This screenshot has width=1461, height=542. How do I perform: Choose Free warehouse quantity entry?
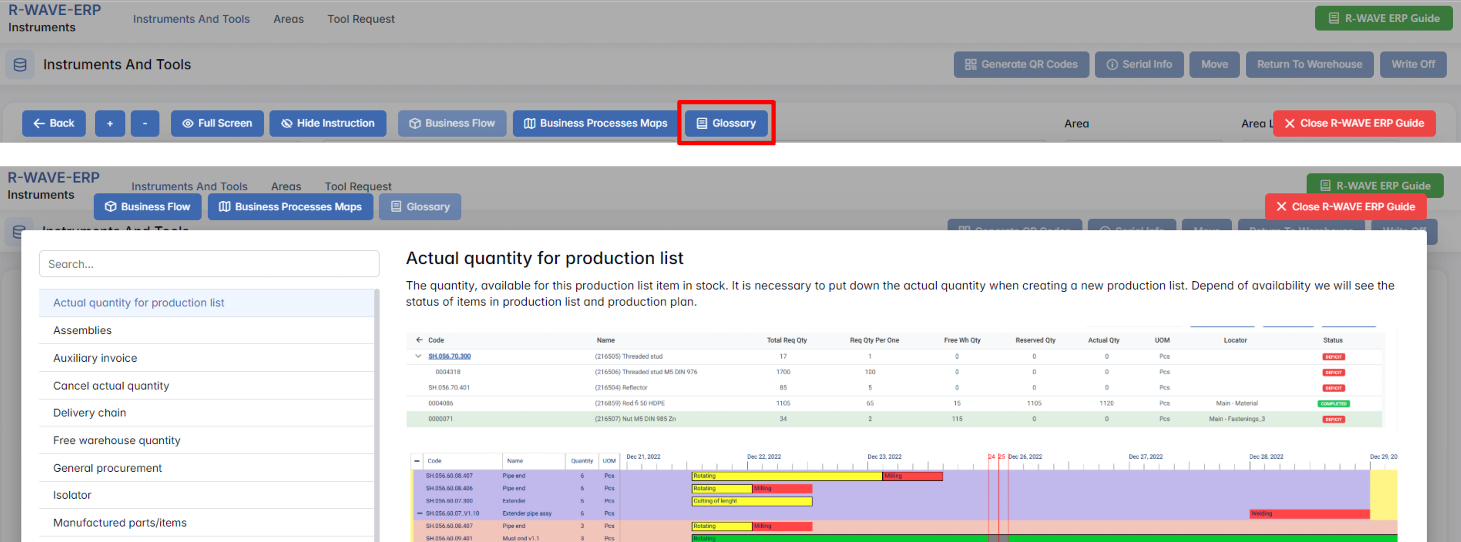[116, 440]
